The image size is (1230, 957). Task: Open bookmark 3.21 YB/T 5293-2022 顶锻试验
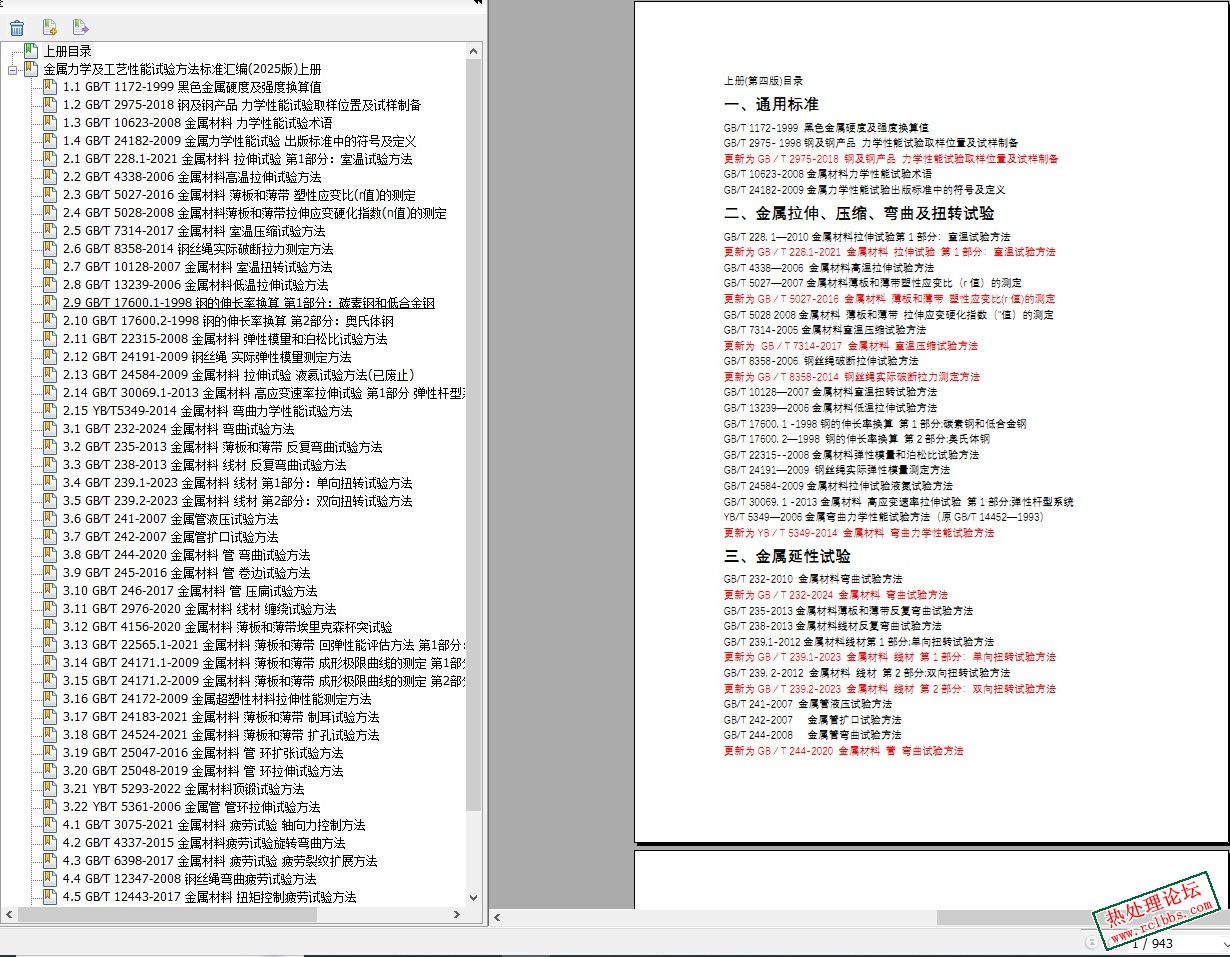tap(183, 789)
